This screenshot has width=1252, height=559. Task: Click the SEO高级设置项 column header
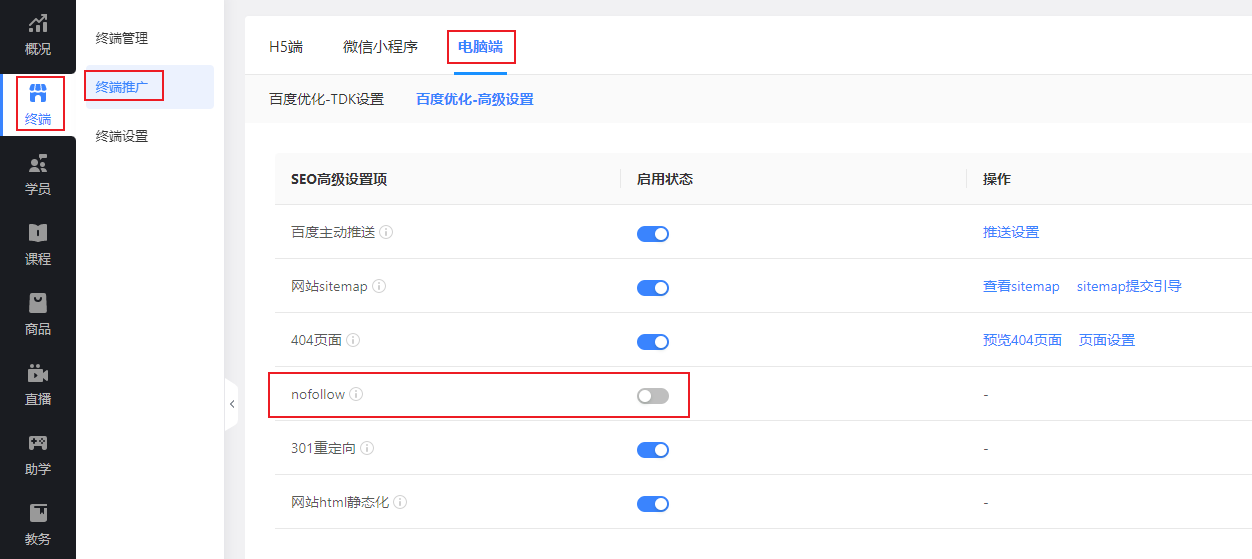pos(339,179)
